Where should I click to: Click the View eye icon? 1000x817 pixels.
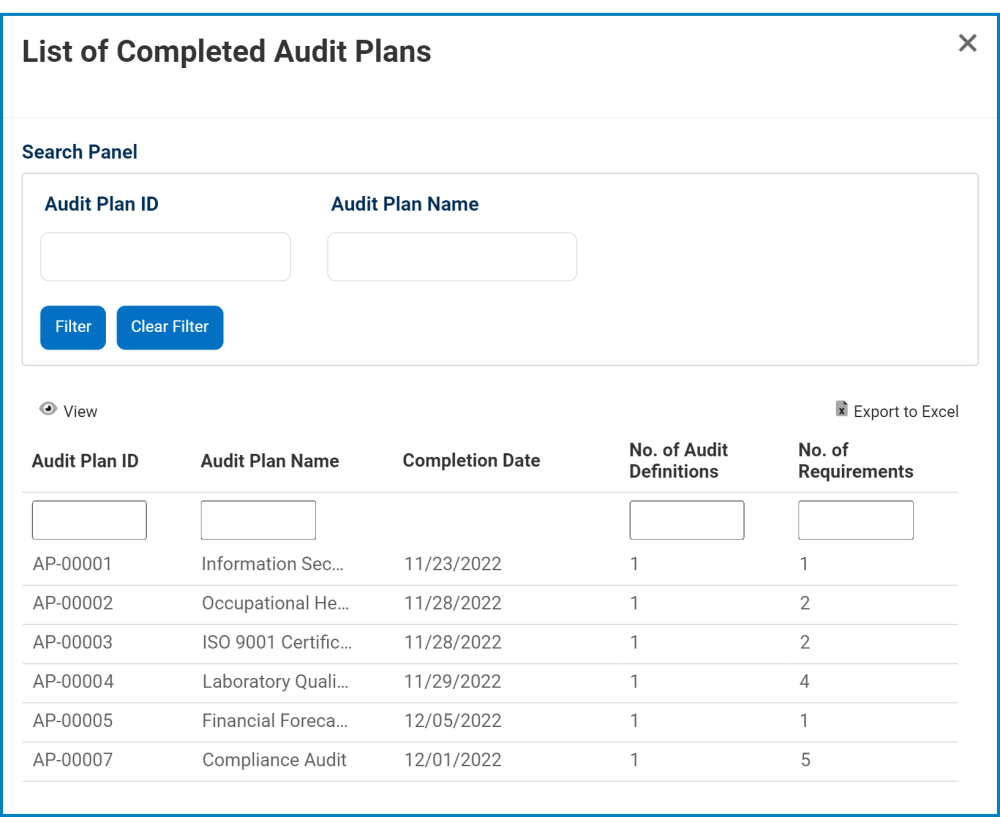click(x=48, y=409)
